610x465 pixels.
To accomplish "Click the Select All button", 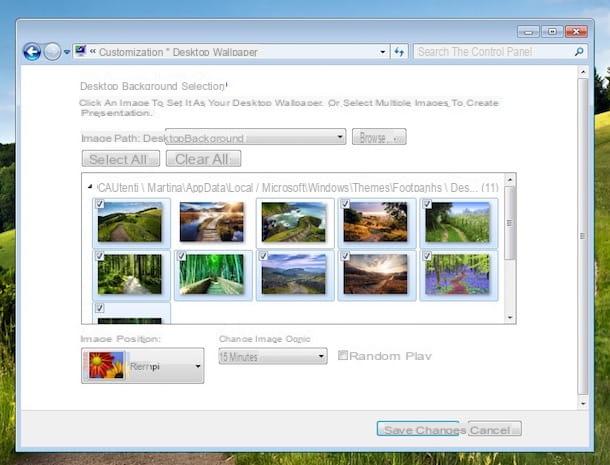I will [x=121, y=159].
